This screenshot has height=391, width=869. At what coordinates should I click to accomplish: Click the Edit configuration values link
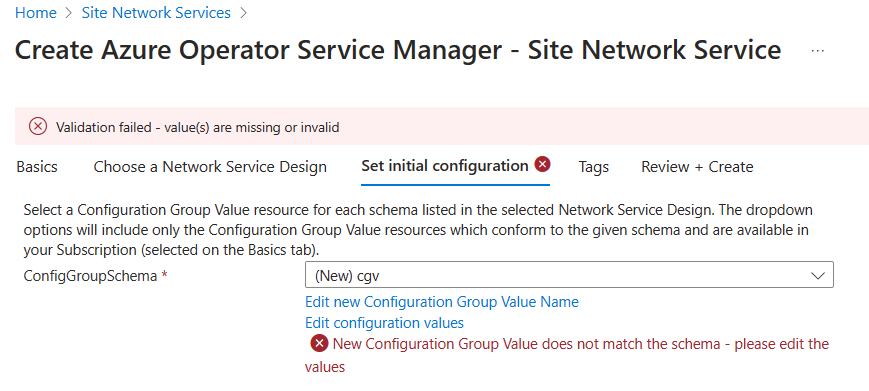pyautogui.click(x=385, y=323)
